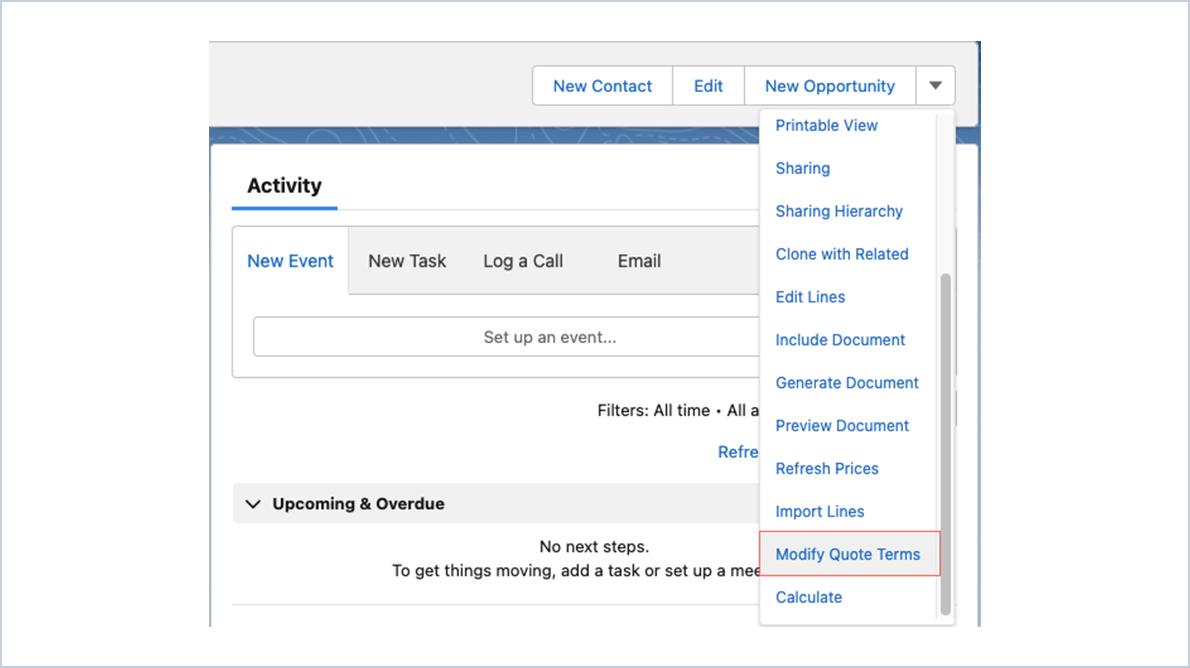Choose the highlighted Modify Quote Terms option
The height and width of the screenshot is (668, 1190).
tap(848, 554)
